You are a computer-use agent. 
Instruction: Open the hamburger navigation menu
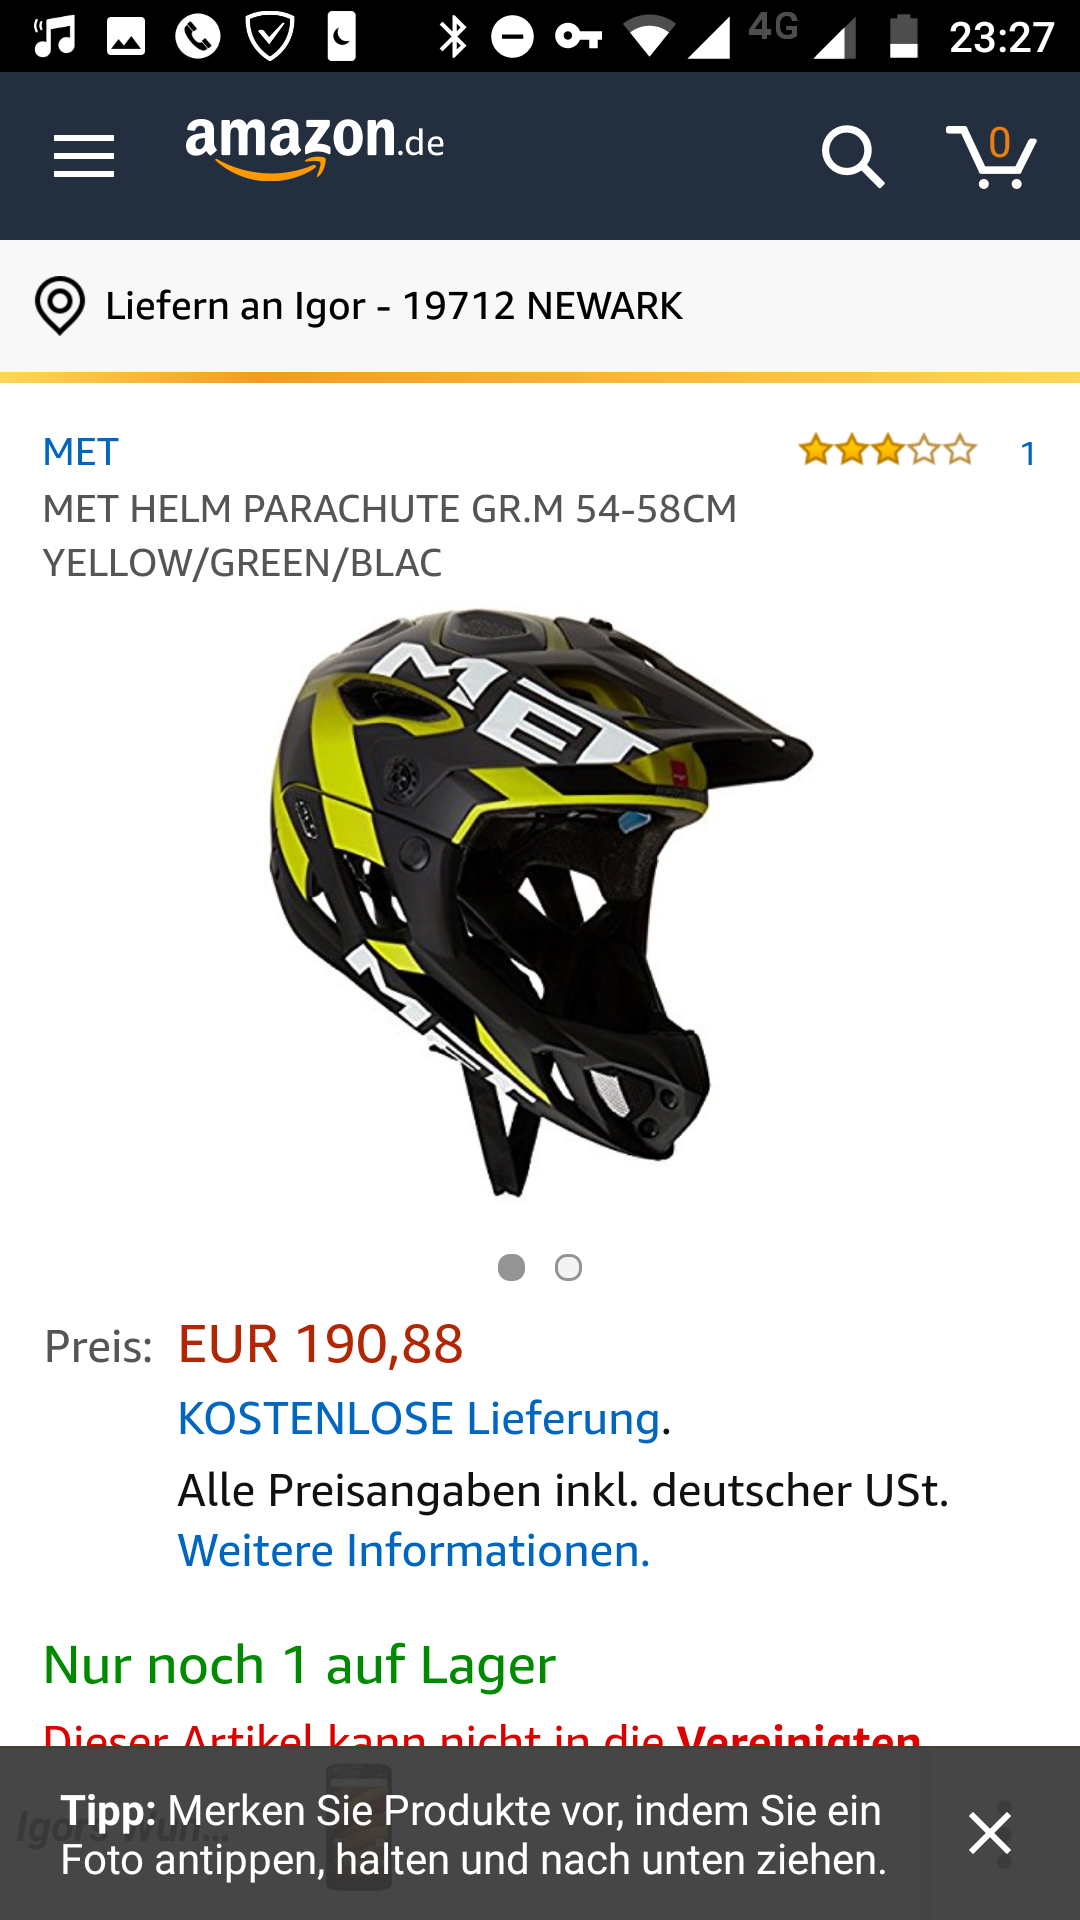coord(84,156)
